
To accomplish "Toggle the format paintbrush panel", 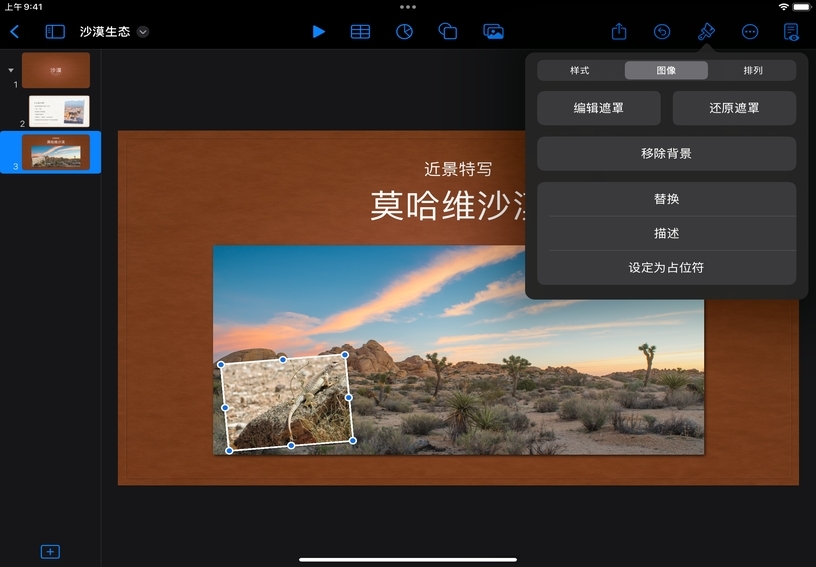I will pos(706,31).
